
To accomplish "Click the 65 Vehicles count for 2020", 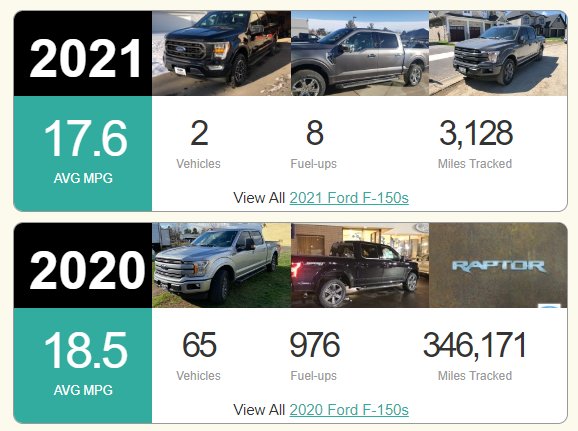I will coord(199,356).
